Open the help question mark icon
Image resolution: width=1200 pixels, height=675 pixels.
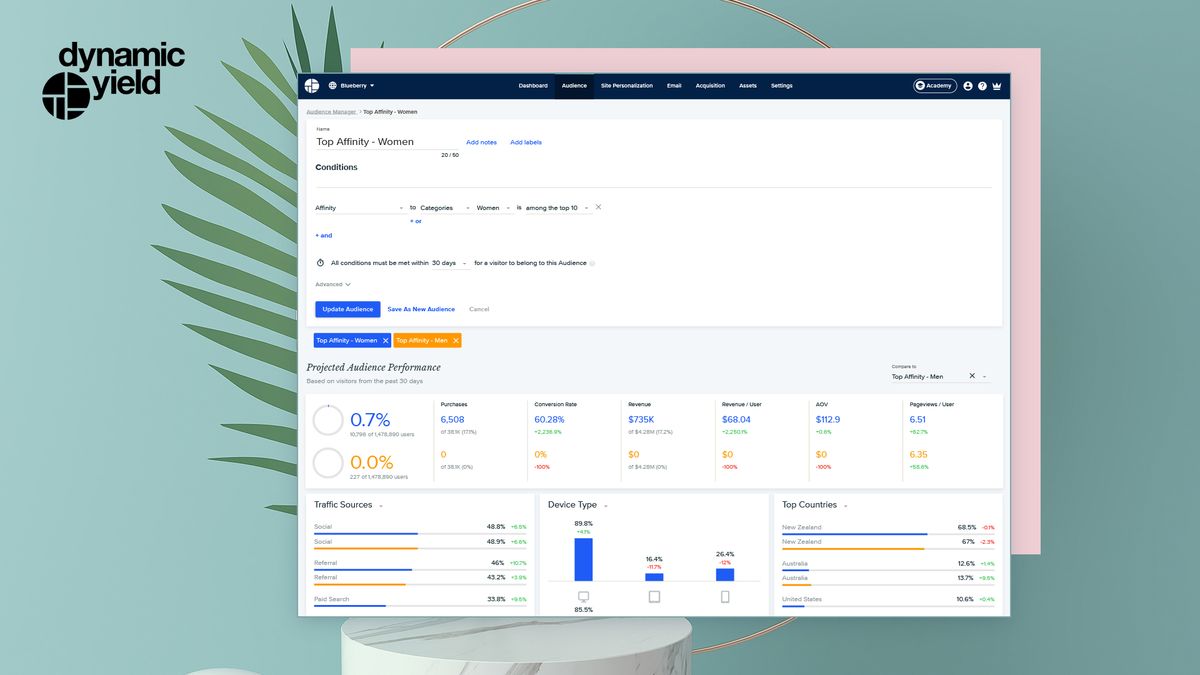[x=982, y=86]
